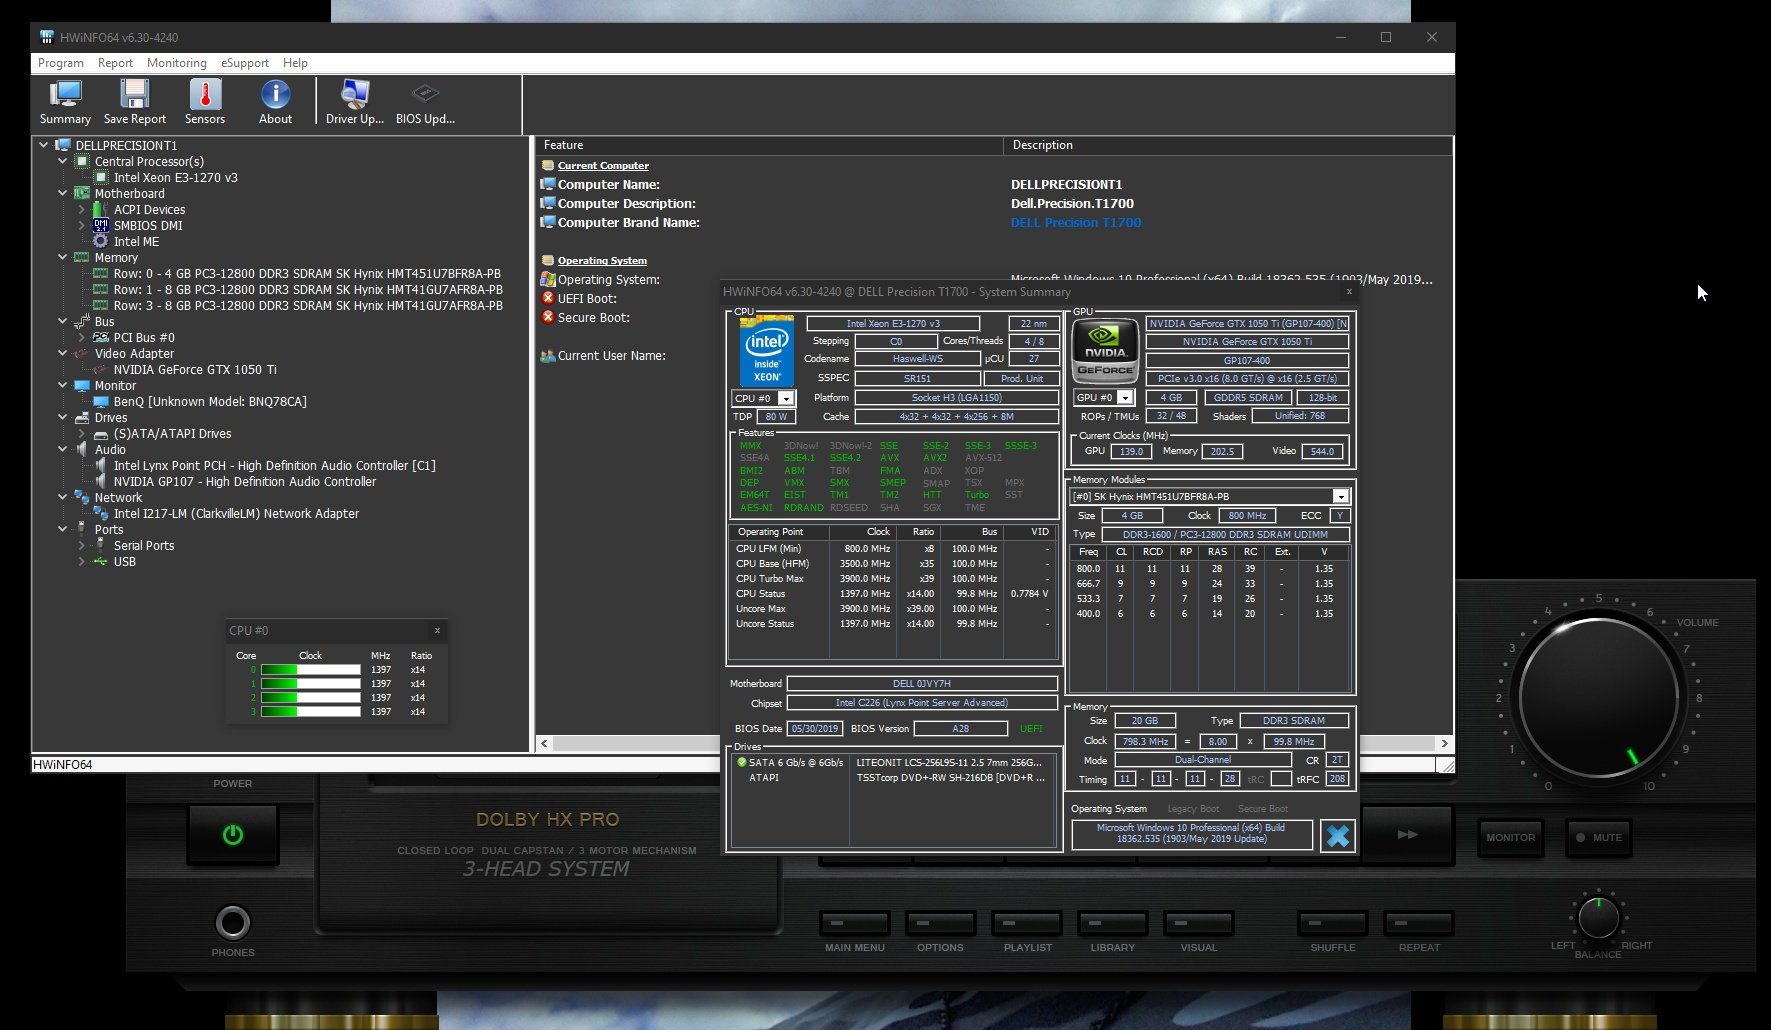This screenshot has width=1771, height=1030.
Task: Click the Computer Name value DELLPRECISIONT1
Action: 1067,185
